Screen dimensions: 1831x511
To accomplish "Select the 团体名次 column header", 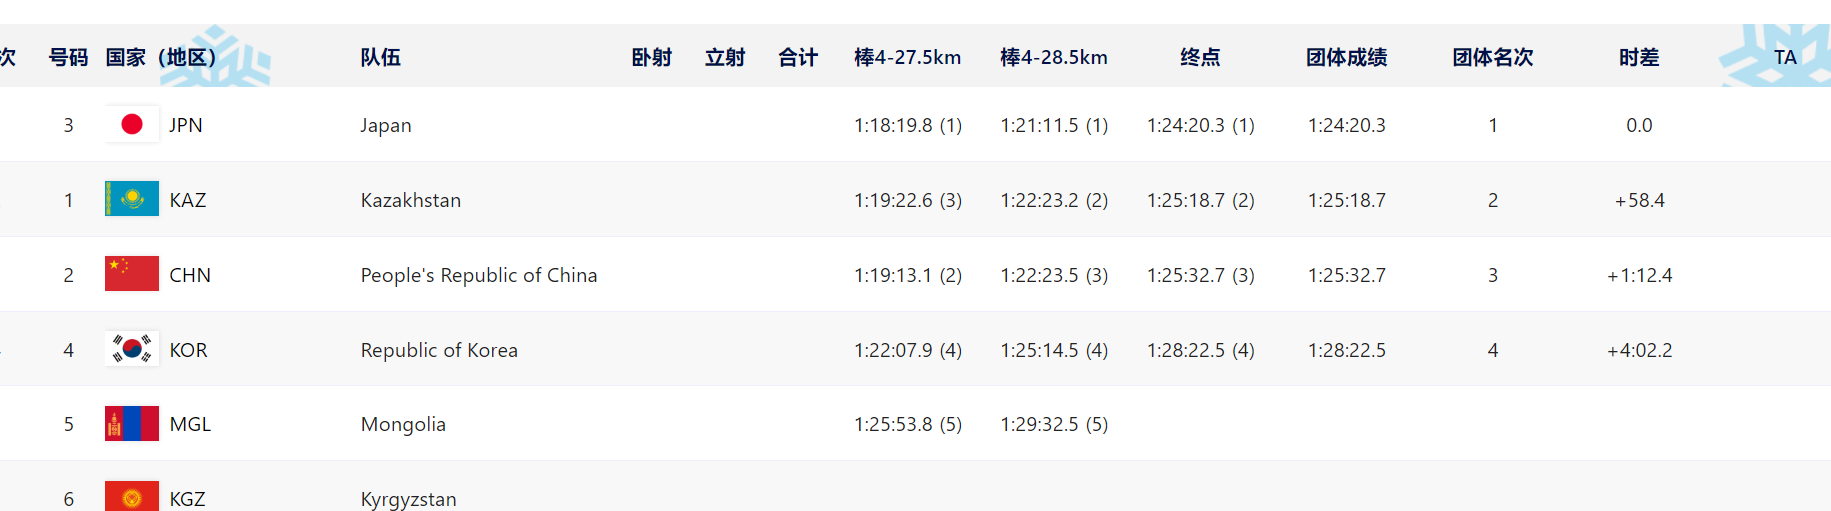I will coord(1493,57).
